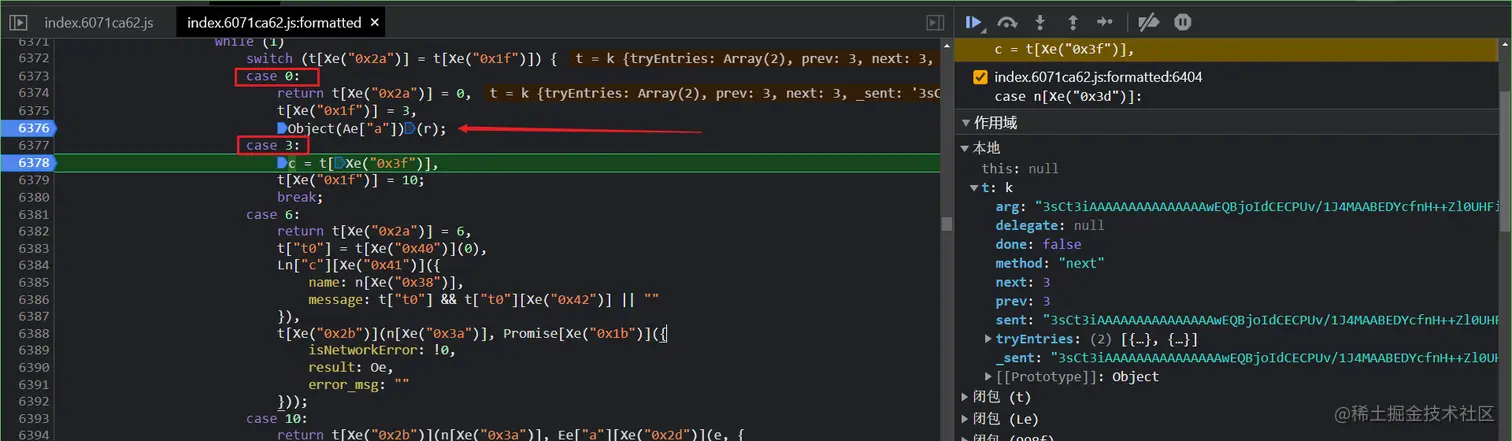
Task: Collapse the 本地 scope group
Action: pyautogui.click(x=965, y=148)
